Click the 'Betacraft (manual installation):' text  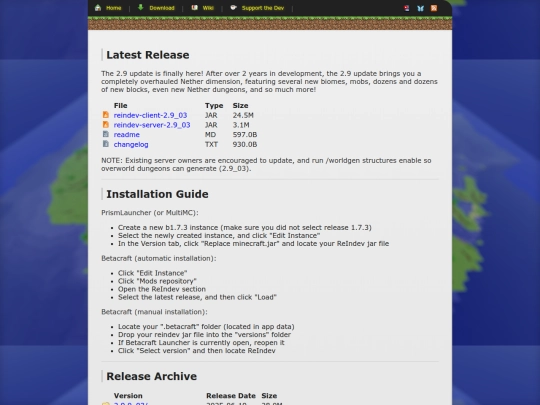pos(154,312)
